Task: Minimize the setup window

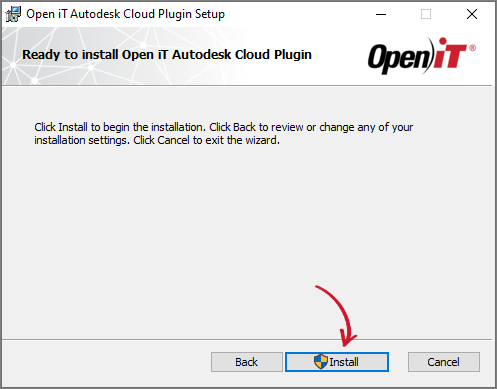Action: pos(381,14)
